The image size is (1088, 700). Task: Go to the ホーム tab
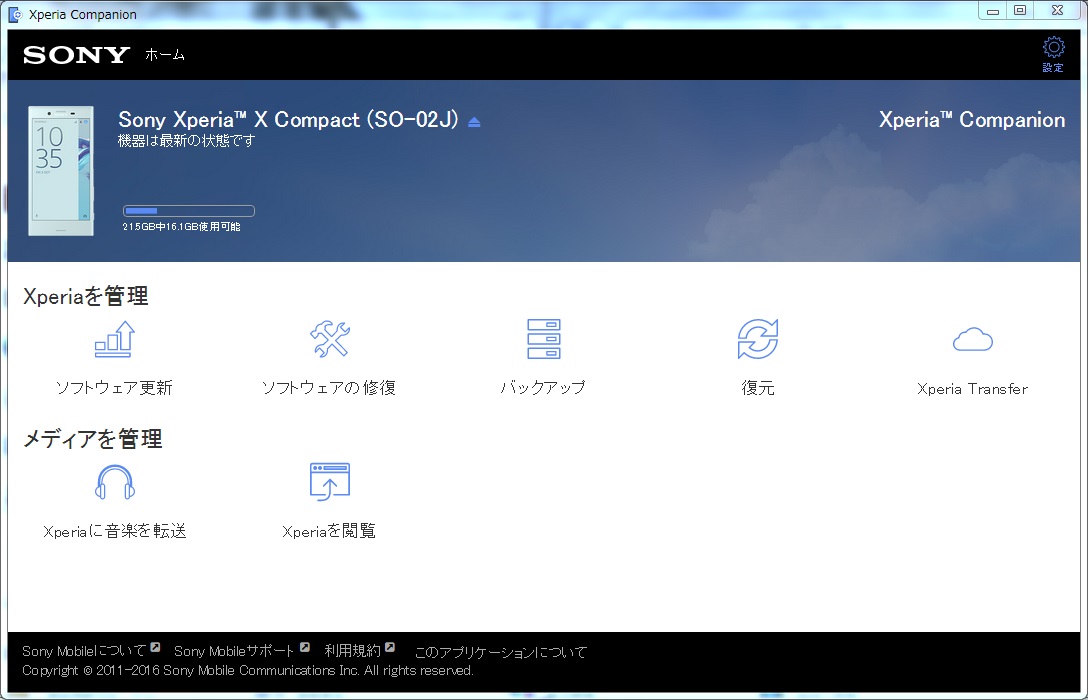pyautogui.click(x=165, y=55)
